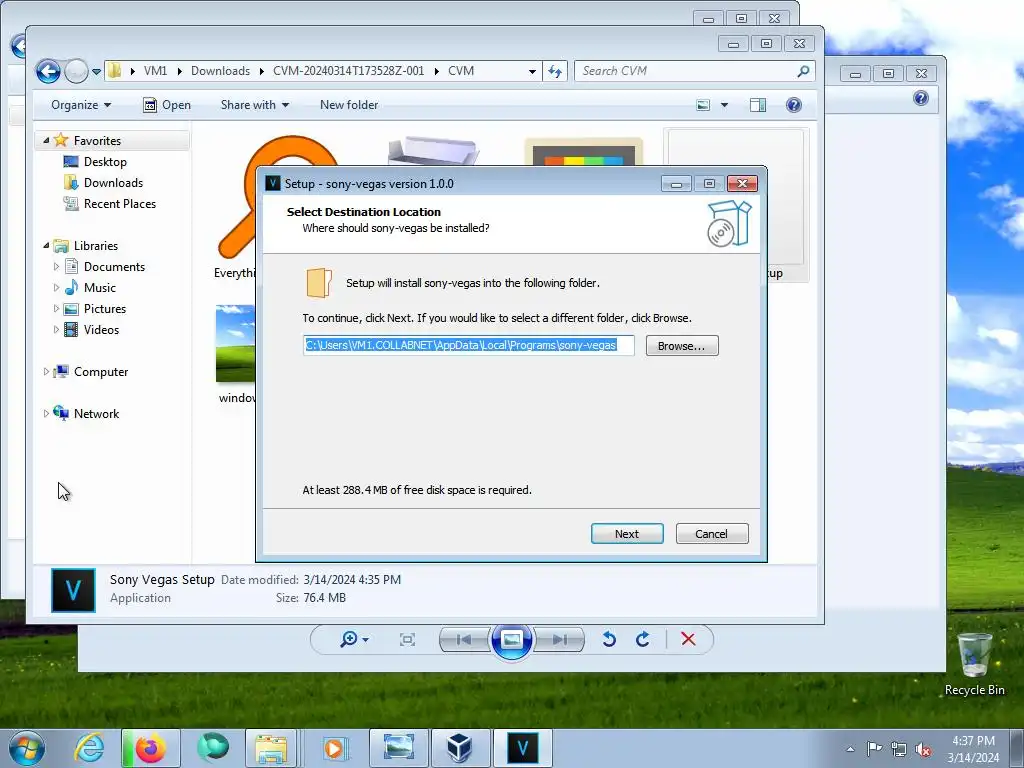Select Downloads in Favorites
1024x768 pixels.
tap(112, 182)
